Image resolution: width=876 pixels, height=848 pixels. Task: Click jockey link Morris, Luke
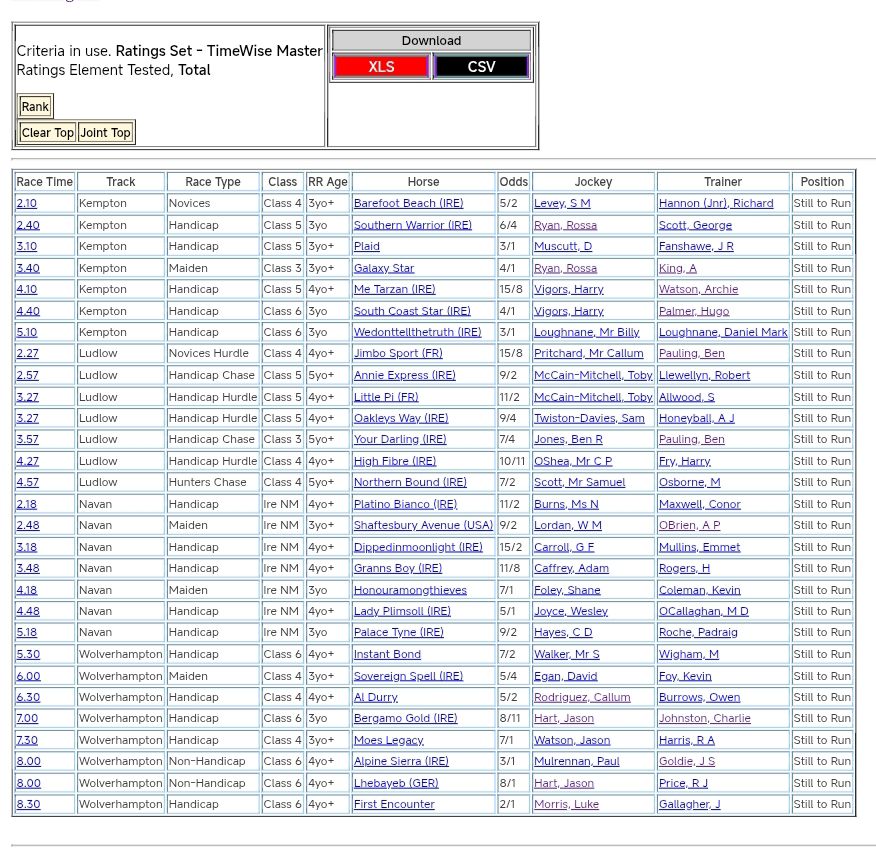566,804
